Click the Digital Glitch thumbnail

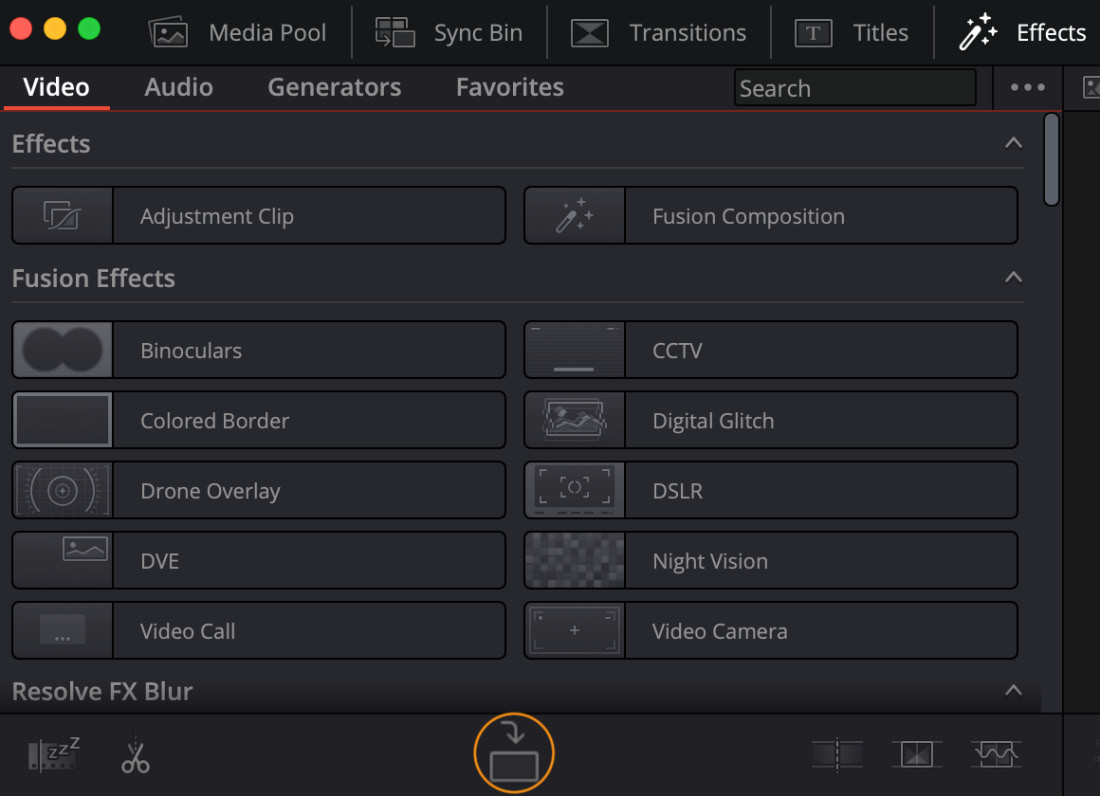575,420
